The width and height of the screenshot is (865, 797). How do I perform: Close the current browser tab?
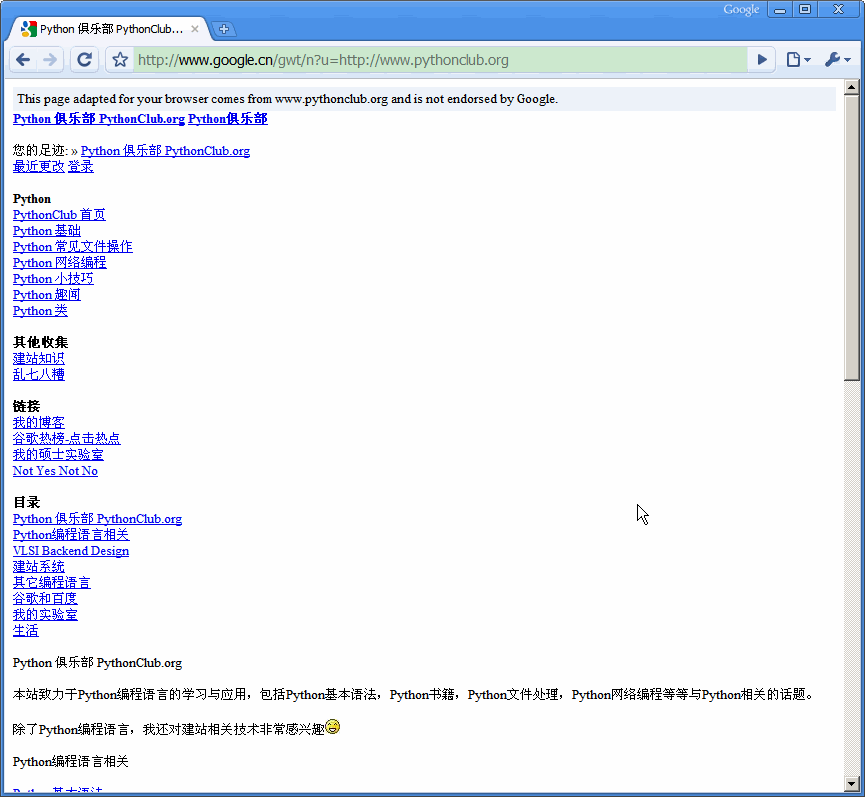pyautogui.click(x=196, y=29)
